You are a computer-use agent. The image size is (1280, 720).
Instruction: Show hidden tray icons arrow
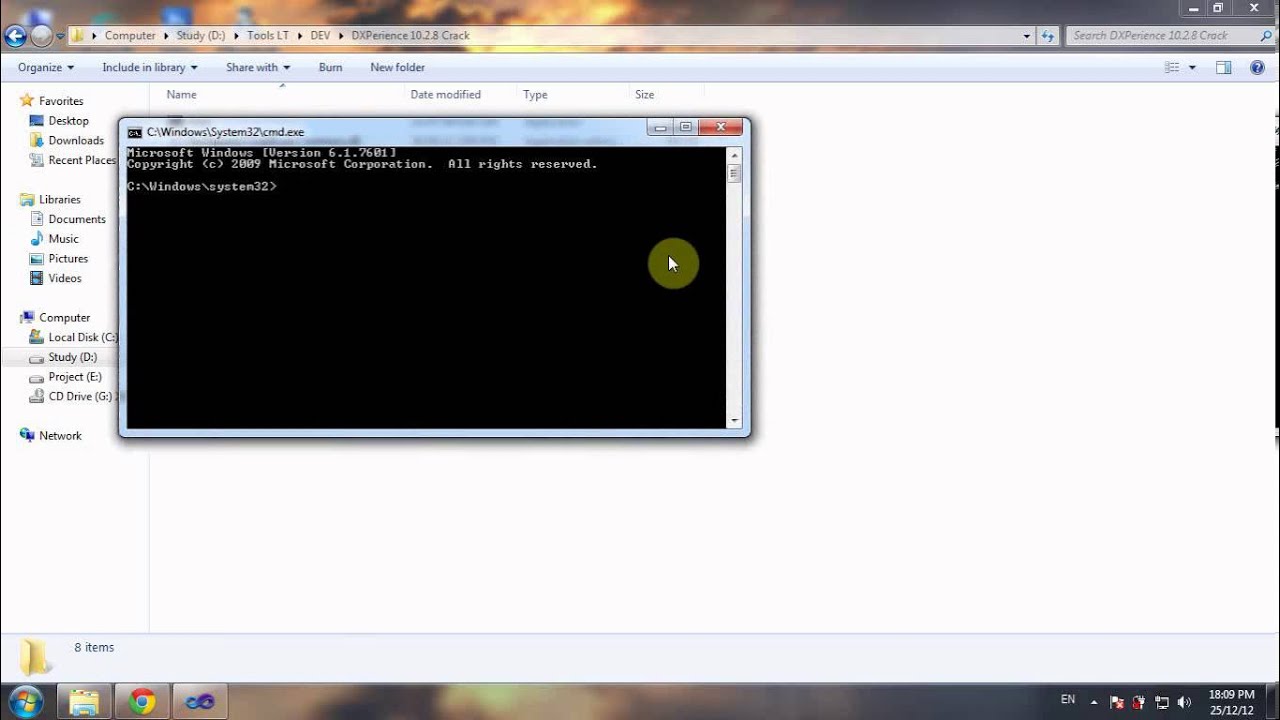pyautogui.click(x=1093, y=702)
